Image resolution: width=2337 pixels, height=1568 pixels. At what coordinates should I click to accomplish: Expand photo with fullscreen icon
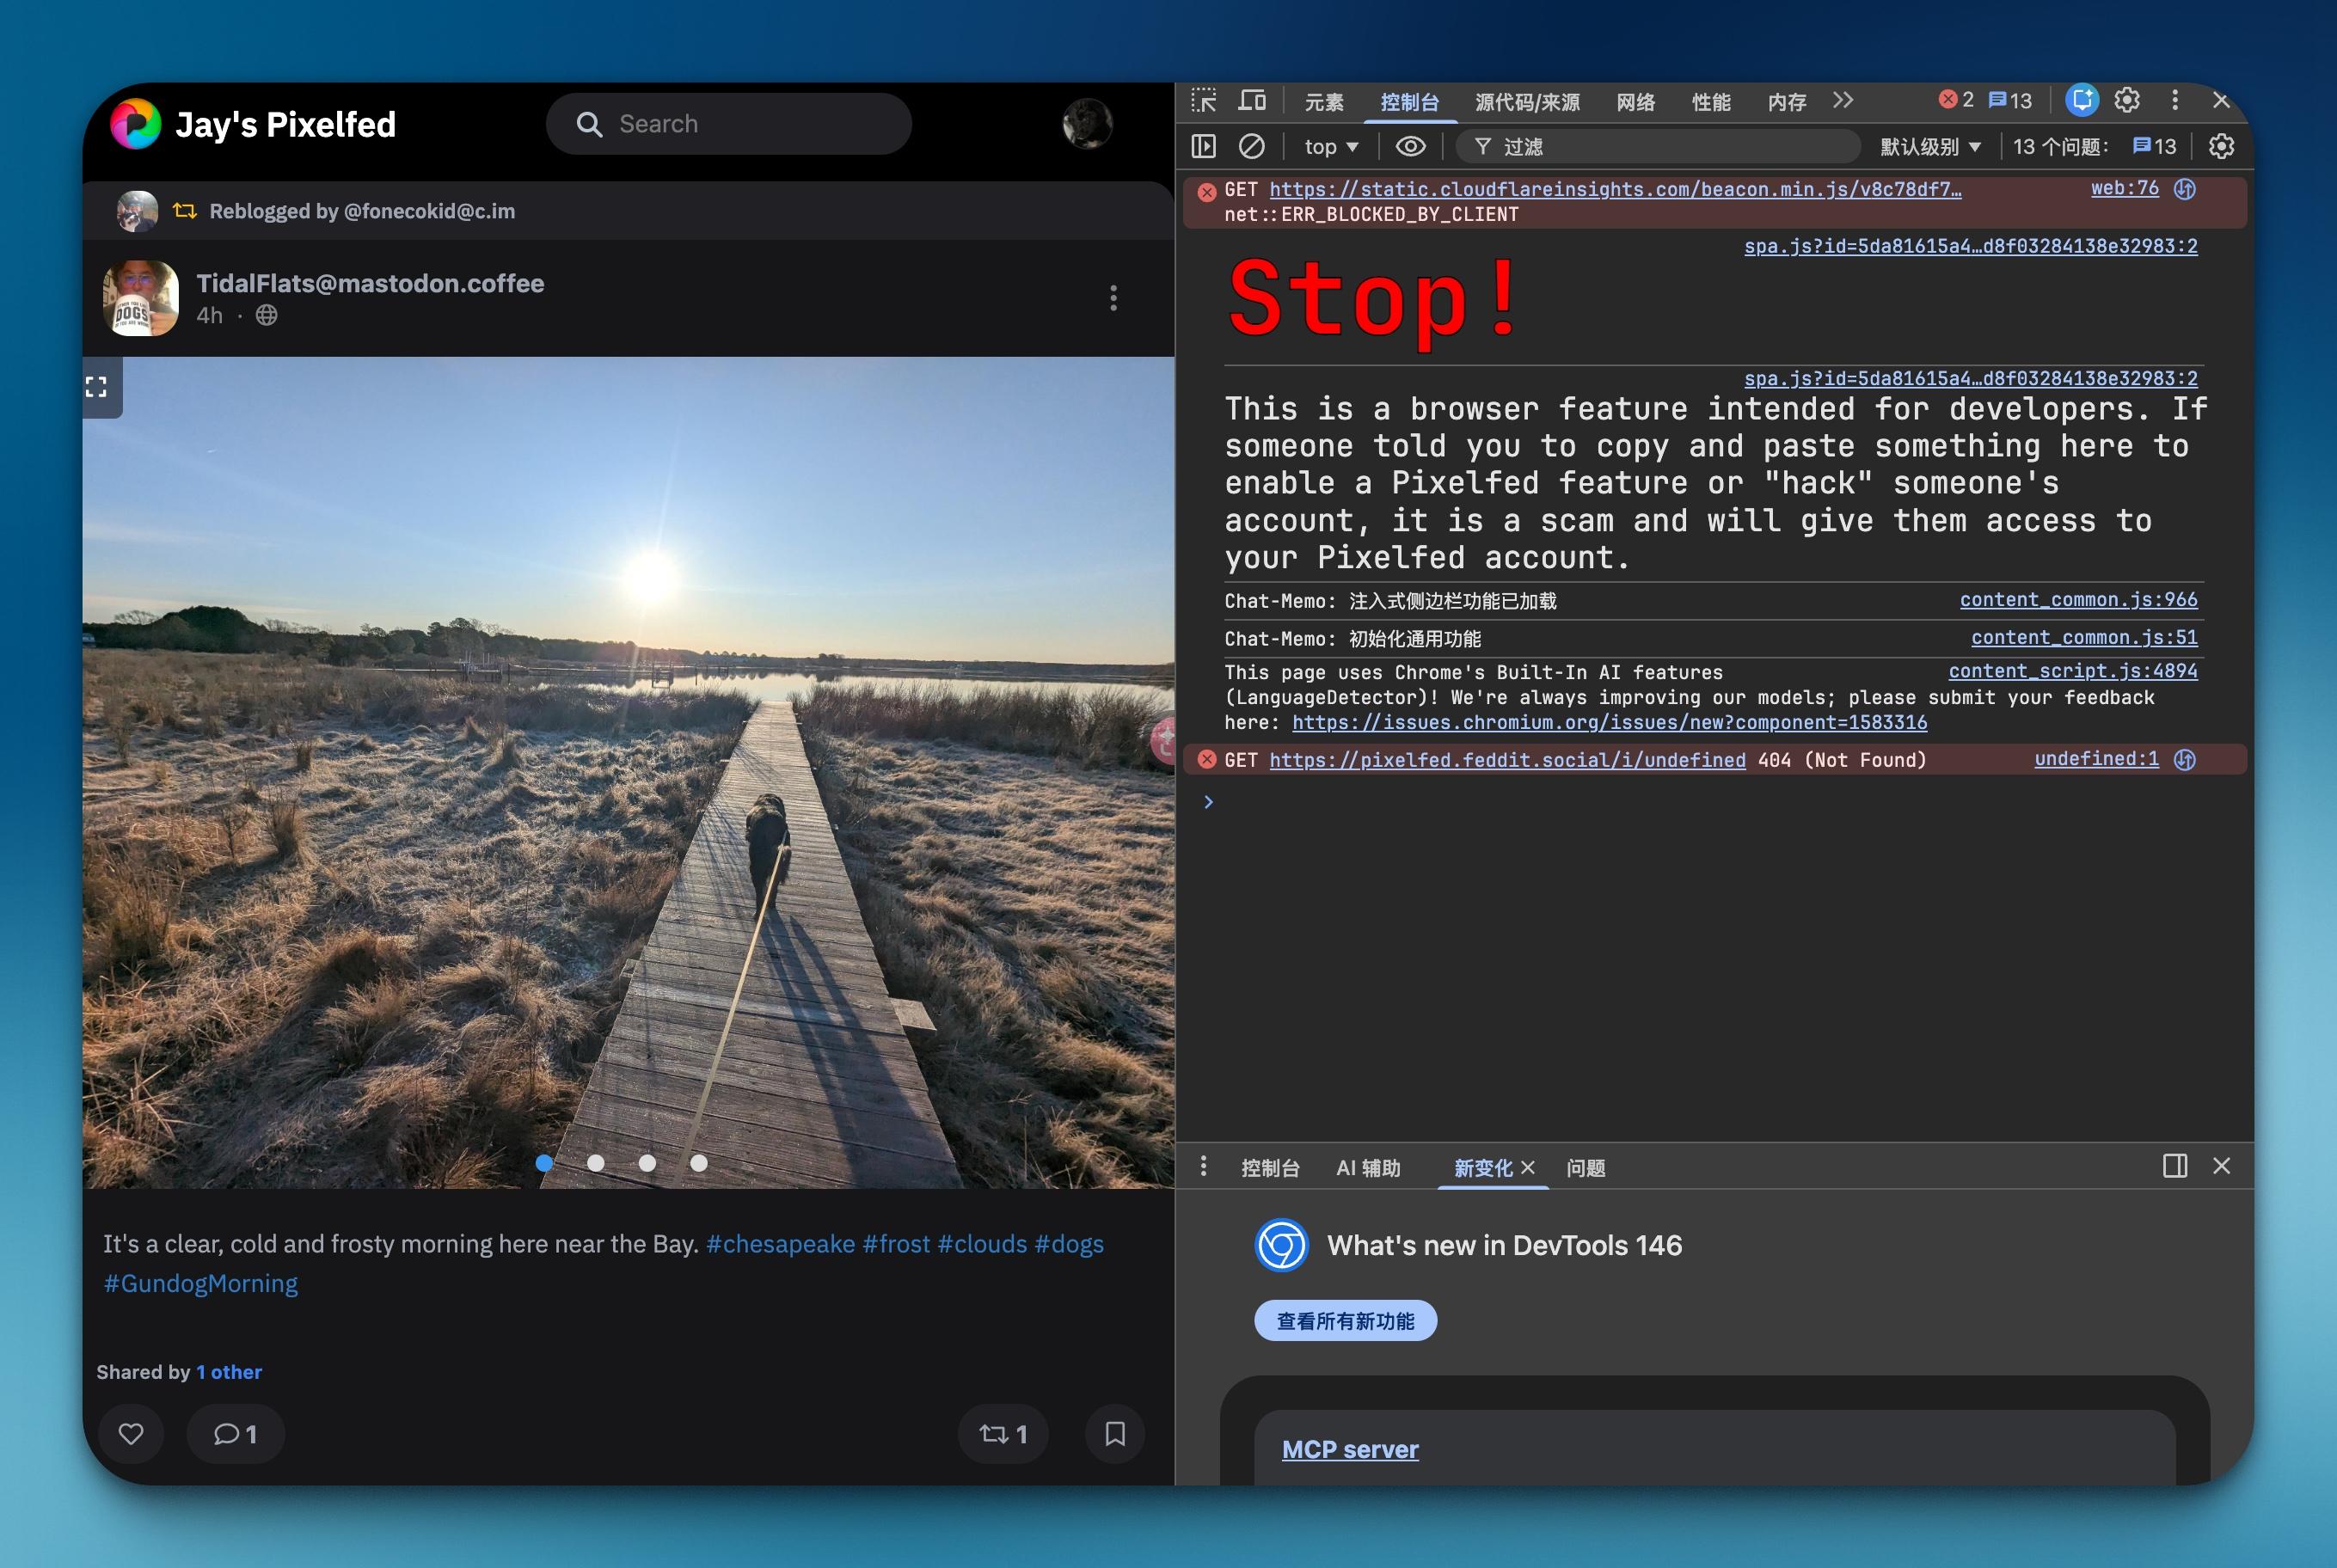(97, 387)
